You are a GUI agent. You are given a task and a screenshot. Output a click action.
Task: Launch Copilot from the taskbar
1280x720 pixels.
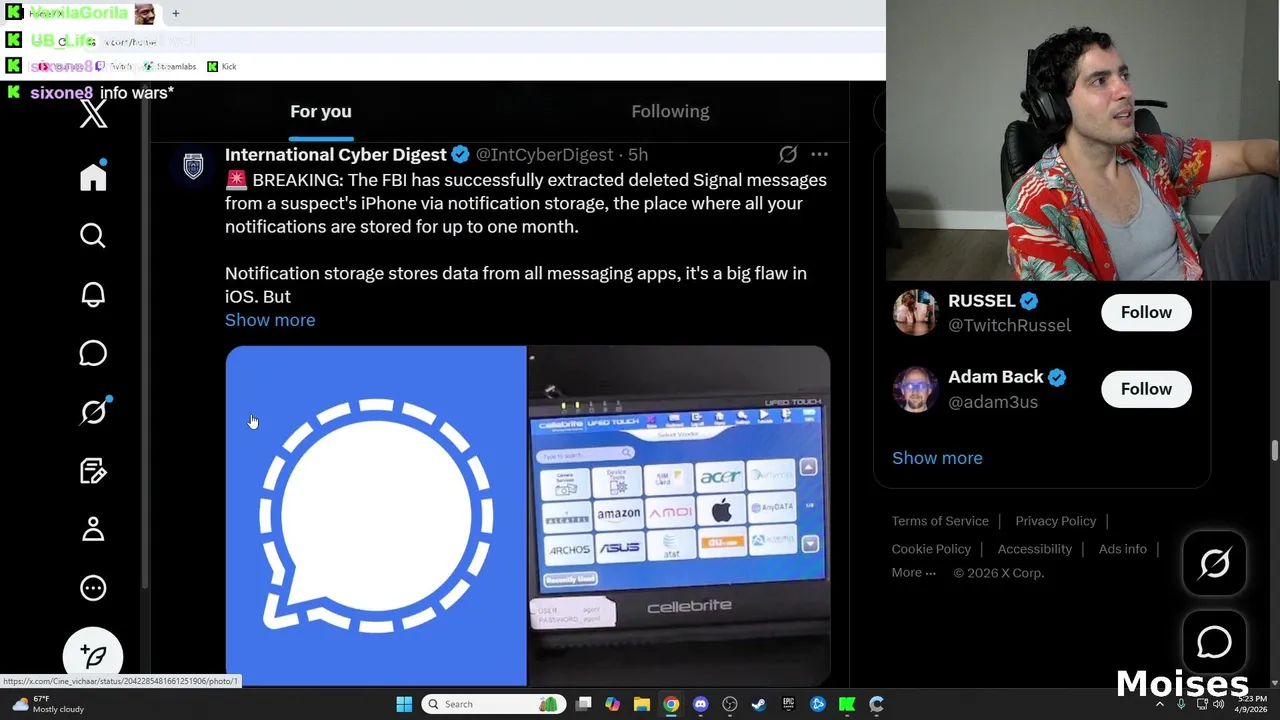(613, 704)
